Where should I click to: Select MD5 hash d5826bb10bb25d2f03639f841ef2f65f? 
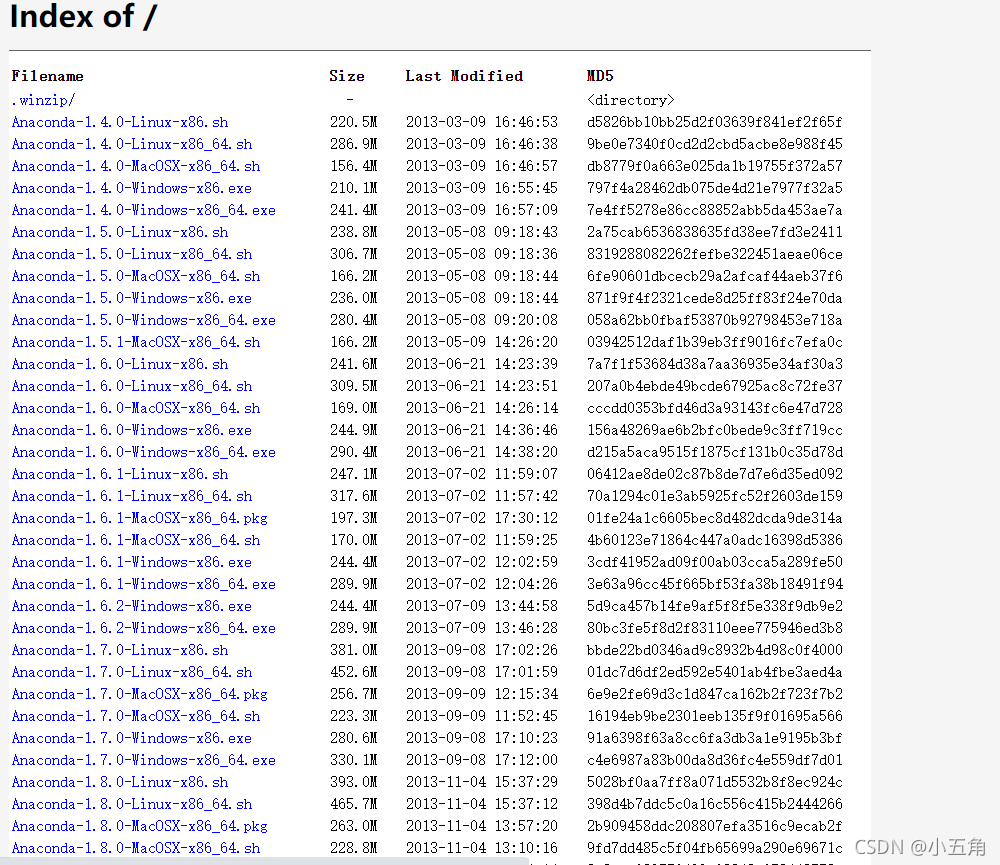pos(715,122)
